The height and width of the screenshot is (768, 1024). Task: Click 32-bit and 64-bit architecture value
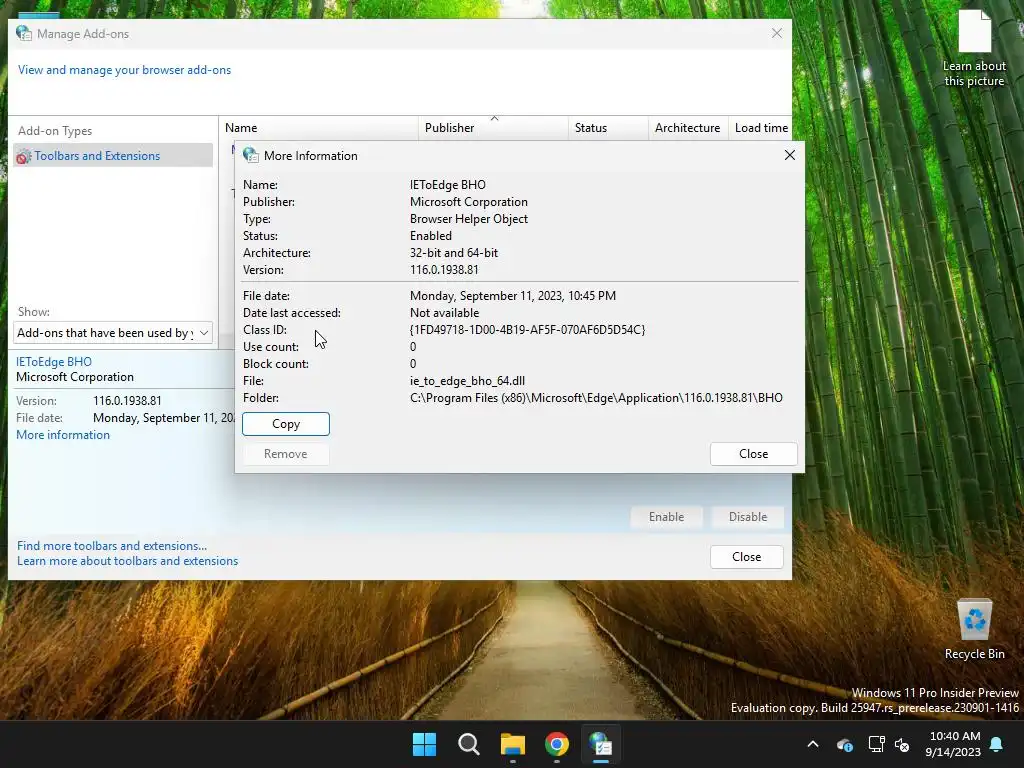coord(454,253)
